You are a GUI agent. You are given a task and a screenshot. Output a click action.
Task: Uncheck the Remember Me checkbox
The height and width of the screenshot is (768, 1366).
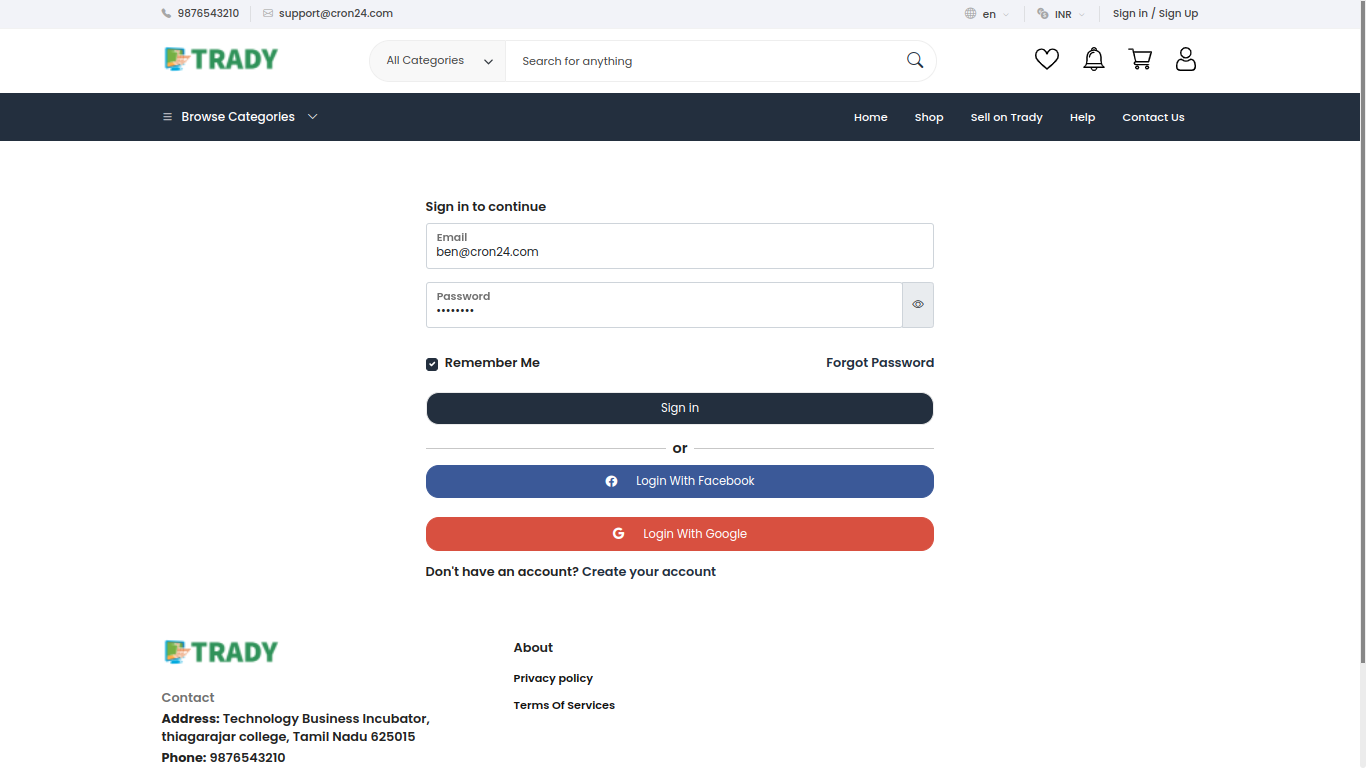(431, 364)
